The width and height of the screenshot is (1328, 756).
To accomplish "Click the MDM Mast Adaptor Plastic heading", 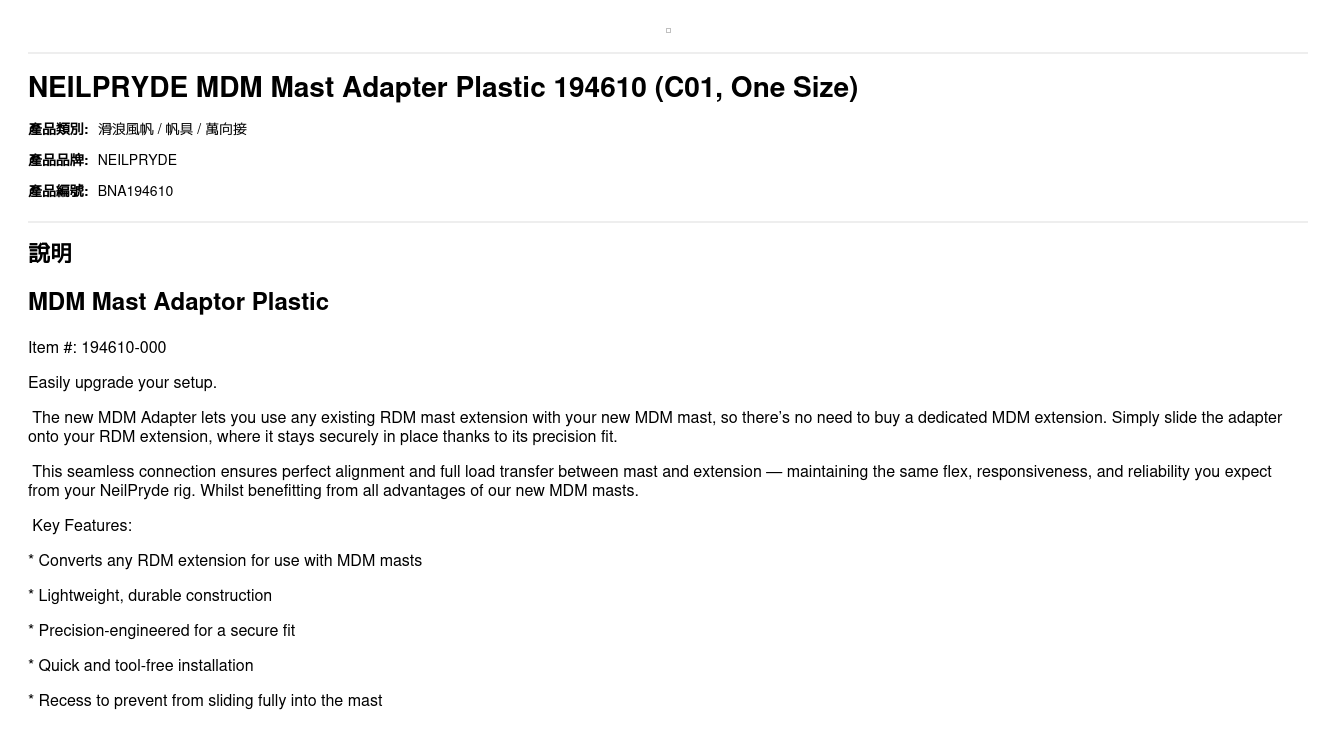I will pos(178,302).
